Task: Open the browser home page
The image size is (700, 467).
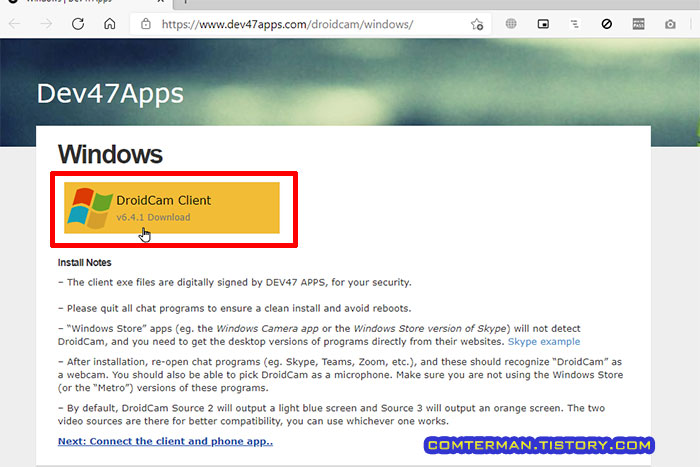Action: (x=110, y=24)
